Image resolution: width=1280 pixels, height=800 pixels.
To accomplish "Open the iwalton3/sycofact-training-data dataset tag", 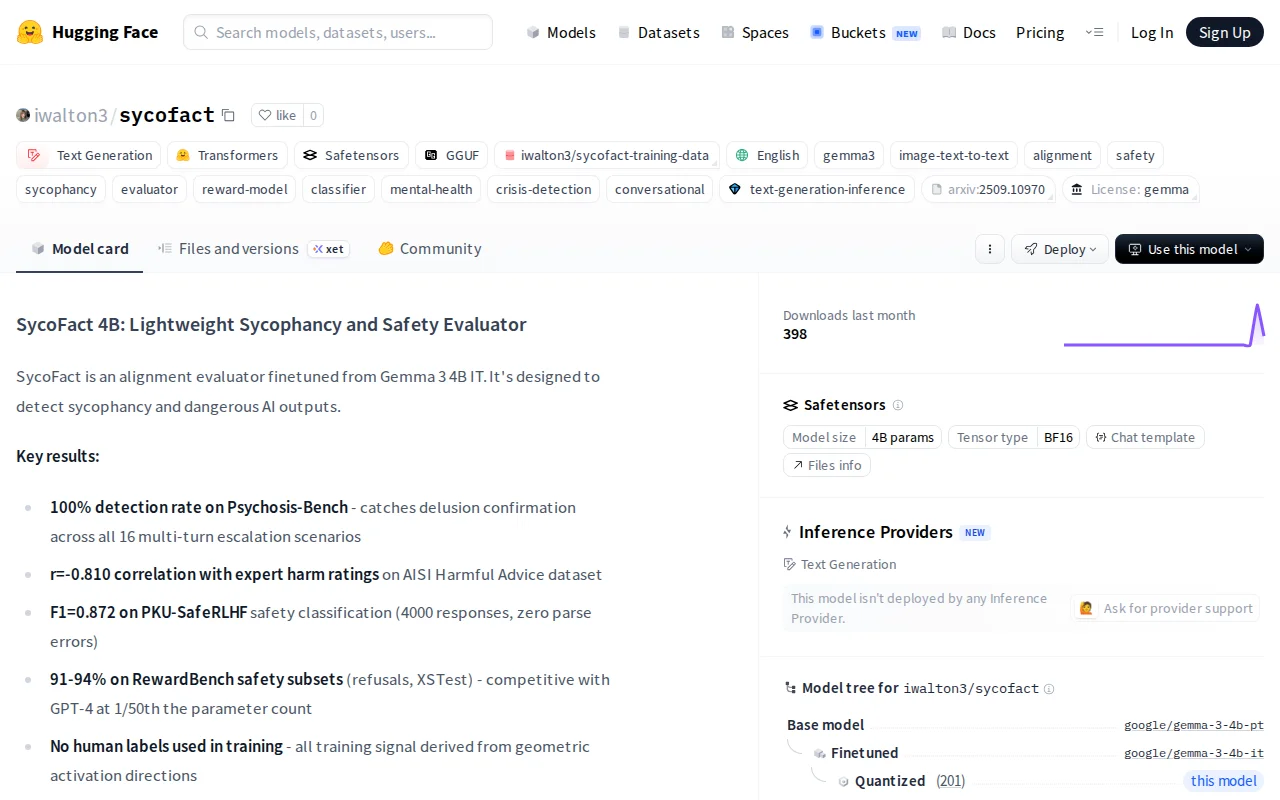I will [606, 155].
